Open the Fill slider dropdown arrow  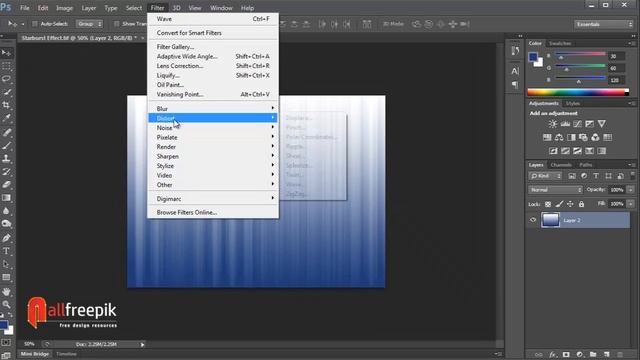[631, 204]
